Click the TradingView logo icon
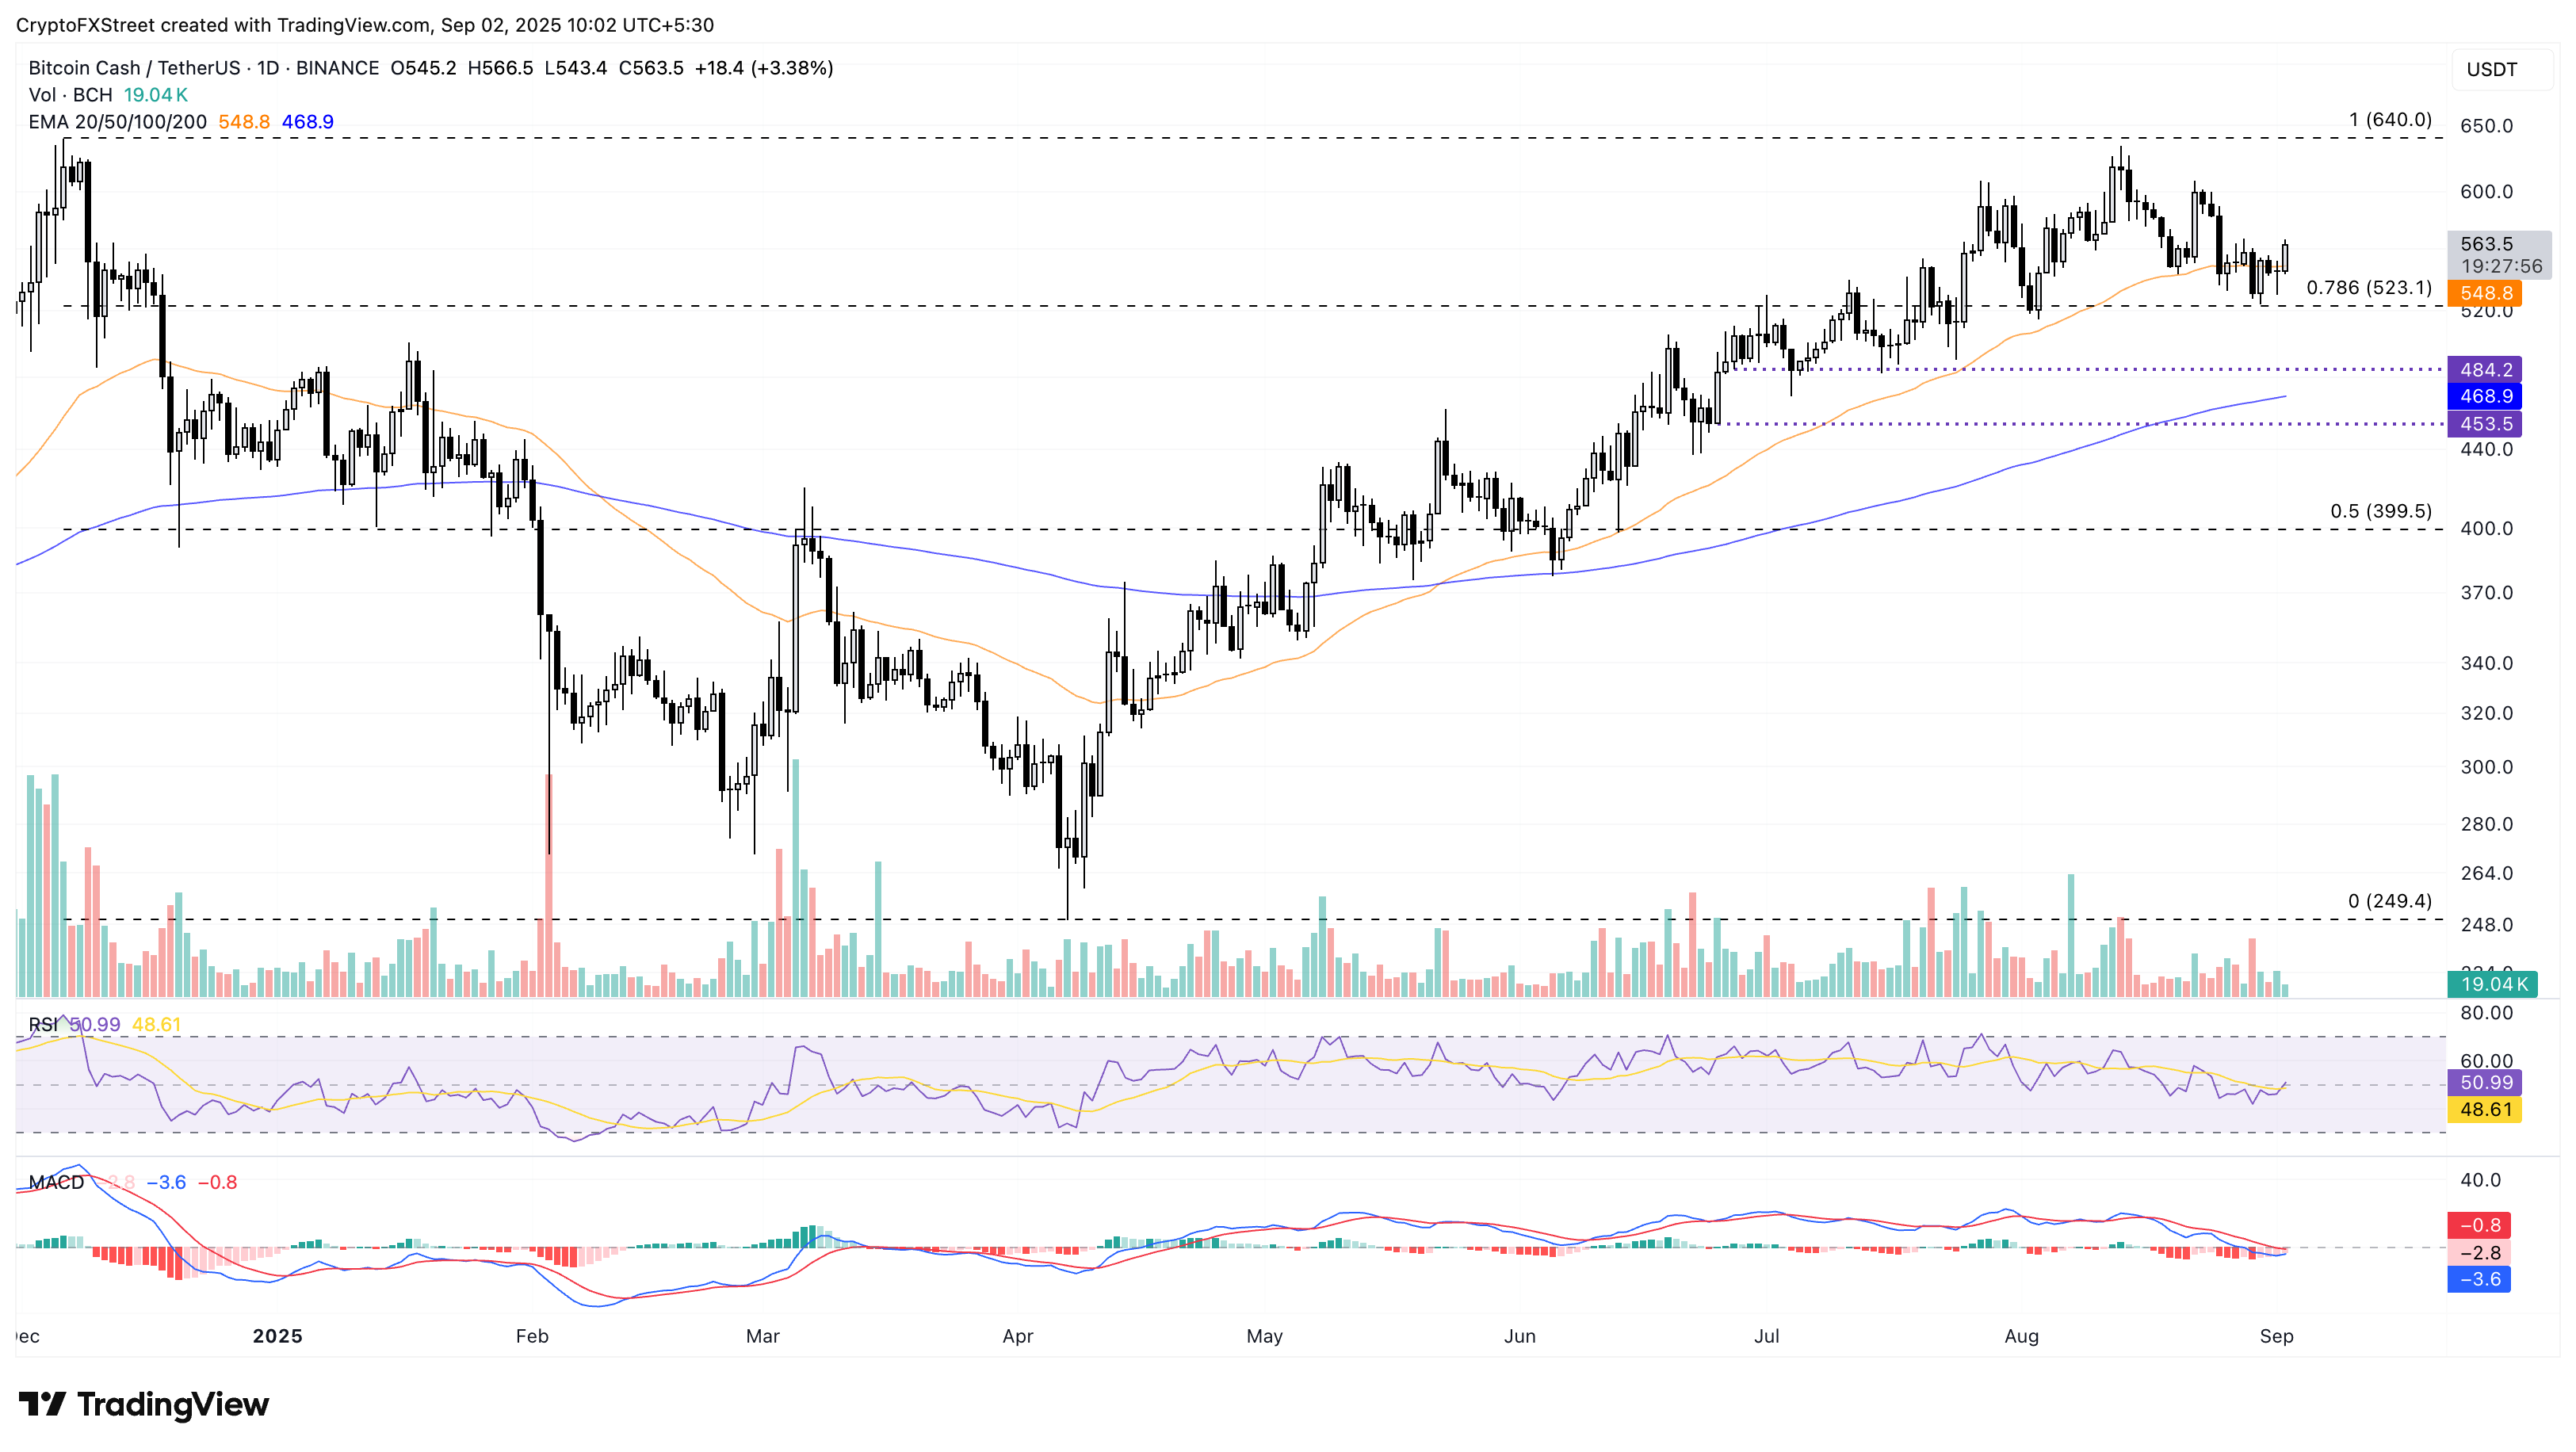Screen dimensions: 2576x1452 42,1404
